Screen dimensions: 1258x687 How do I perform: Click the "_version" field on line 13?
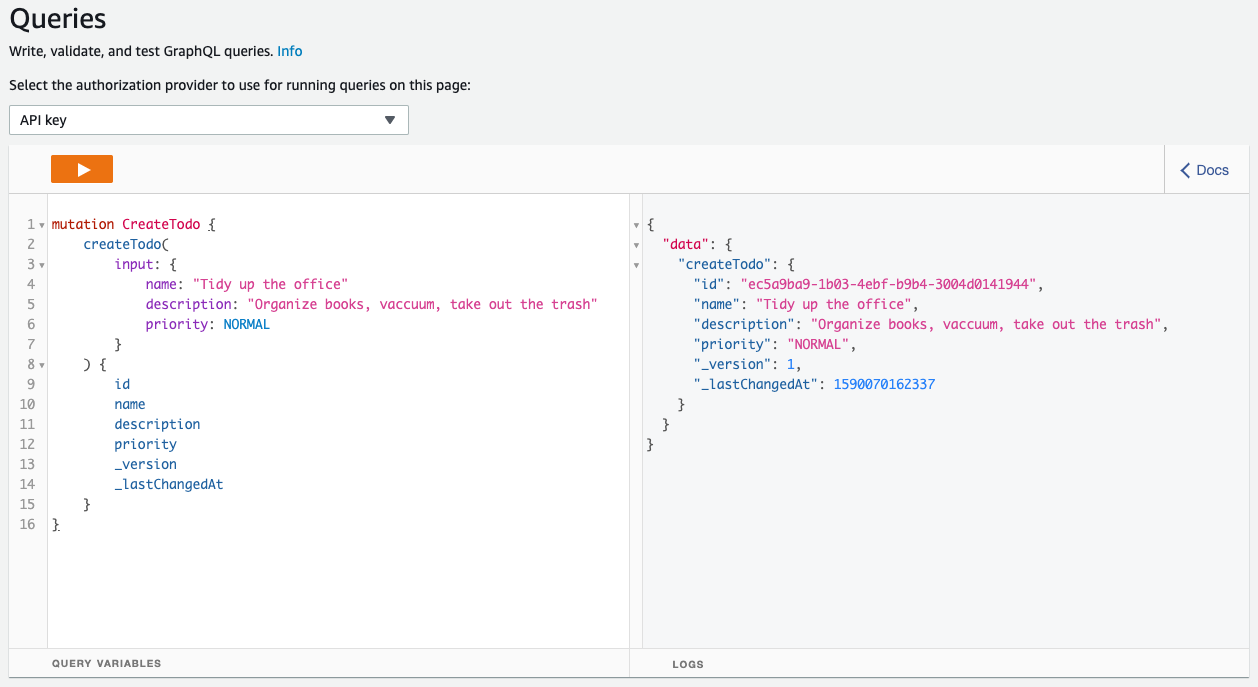coord(145,464)
